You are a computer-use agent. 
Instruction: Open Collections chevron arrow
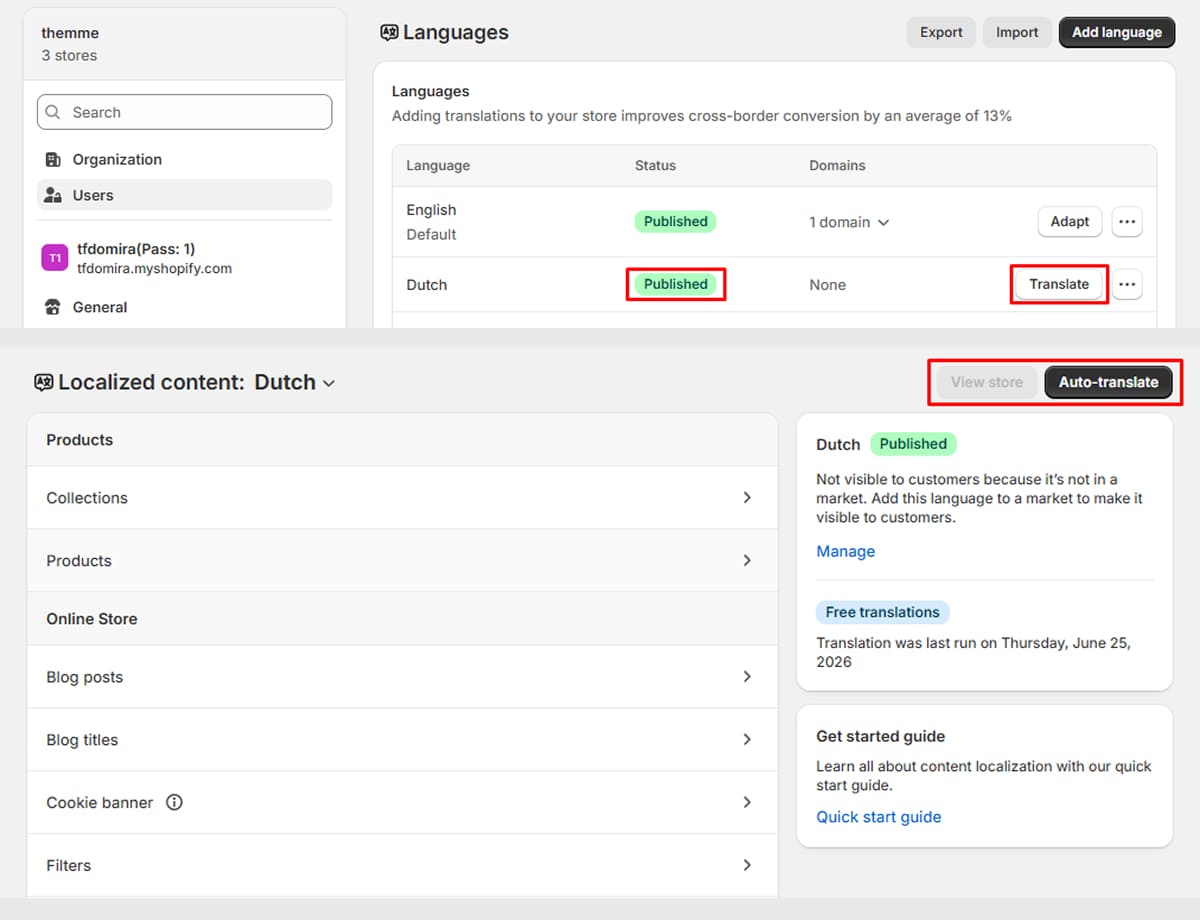pos(747,497)
